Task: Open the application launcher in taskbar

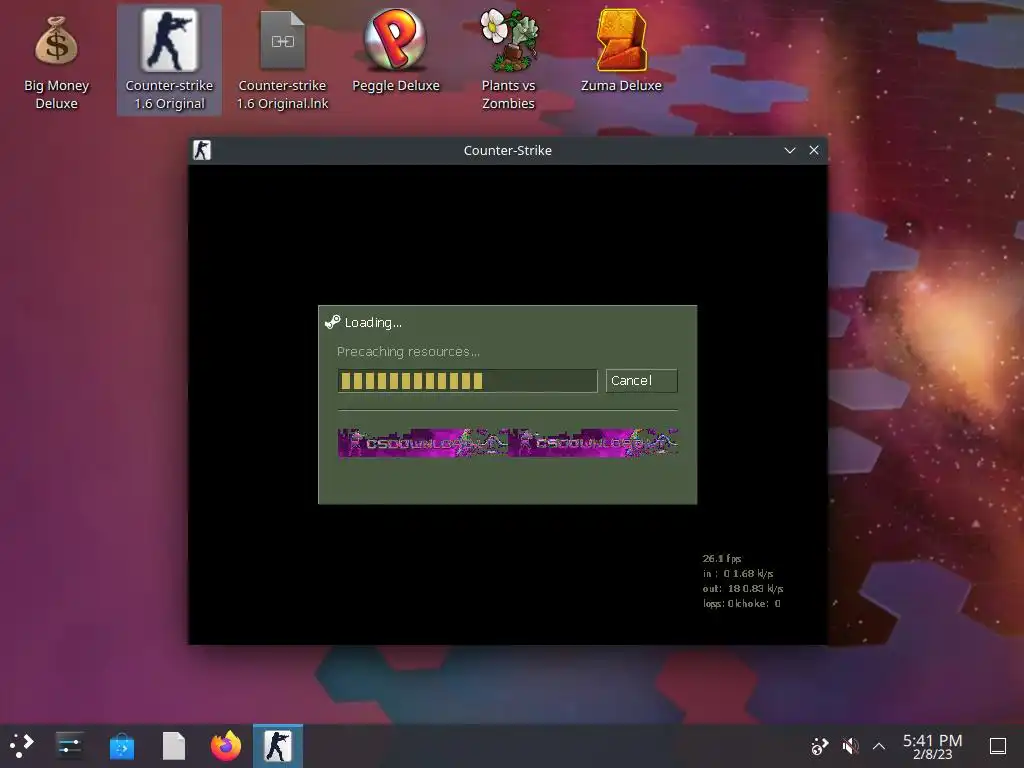Action: pos(22,746)
